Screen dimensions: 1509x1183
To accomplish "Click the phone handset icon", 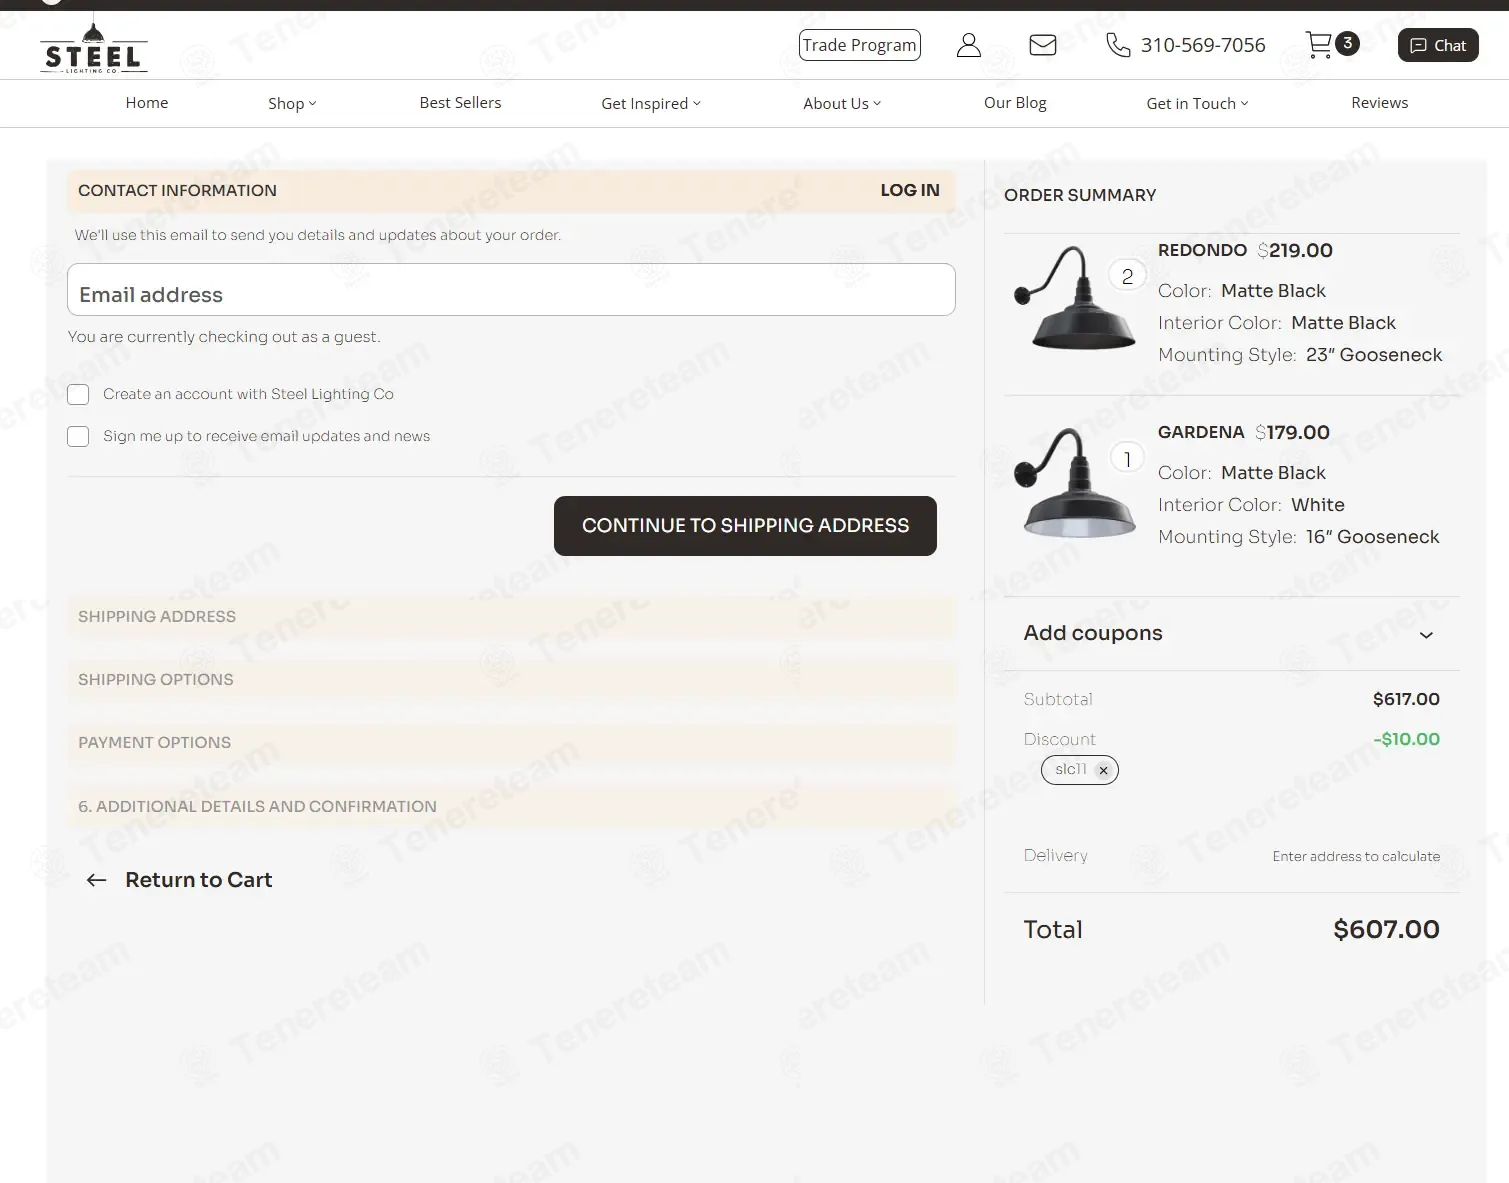I will click(x=1118, y=45).
